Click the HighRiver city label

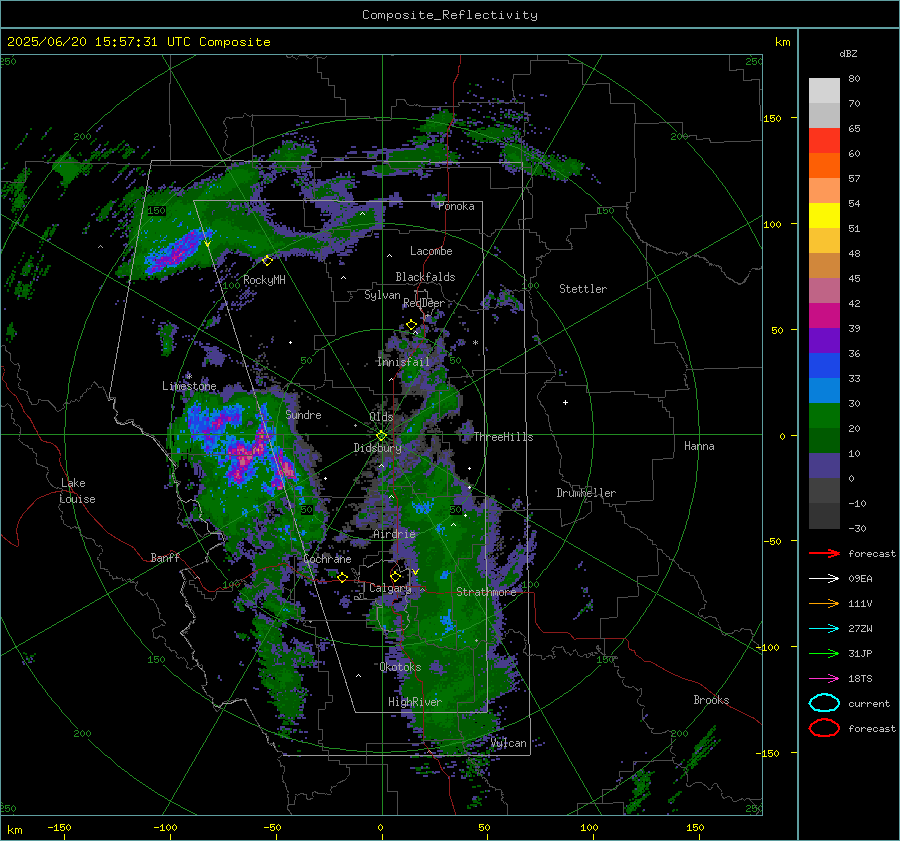[x=415, y=702]
